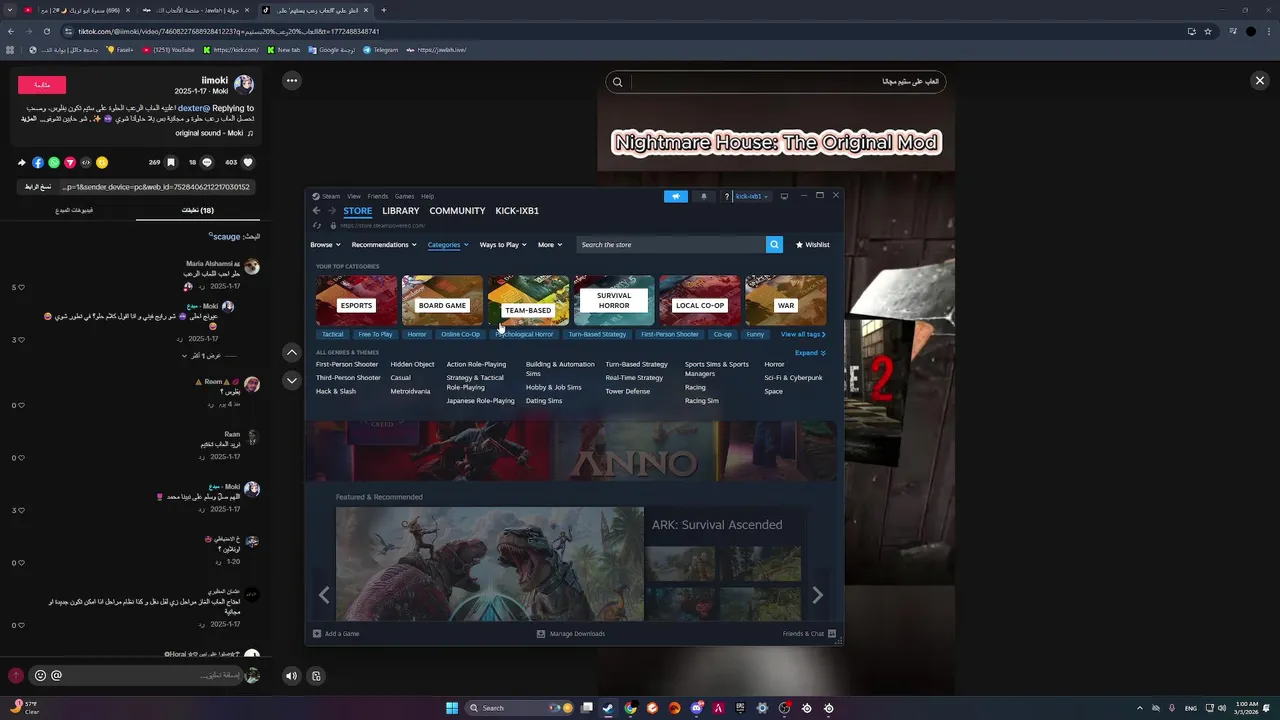The image size is (1280, 720).
Task: Open the Windows Start menu
Action: pyautogui.click(x=452, y=708)
